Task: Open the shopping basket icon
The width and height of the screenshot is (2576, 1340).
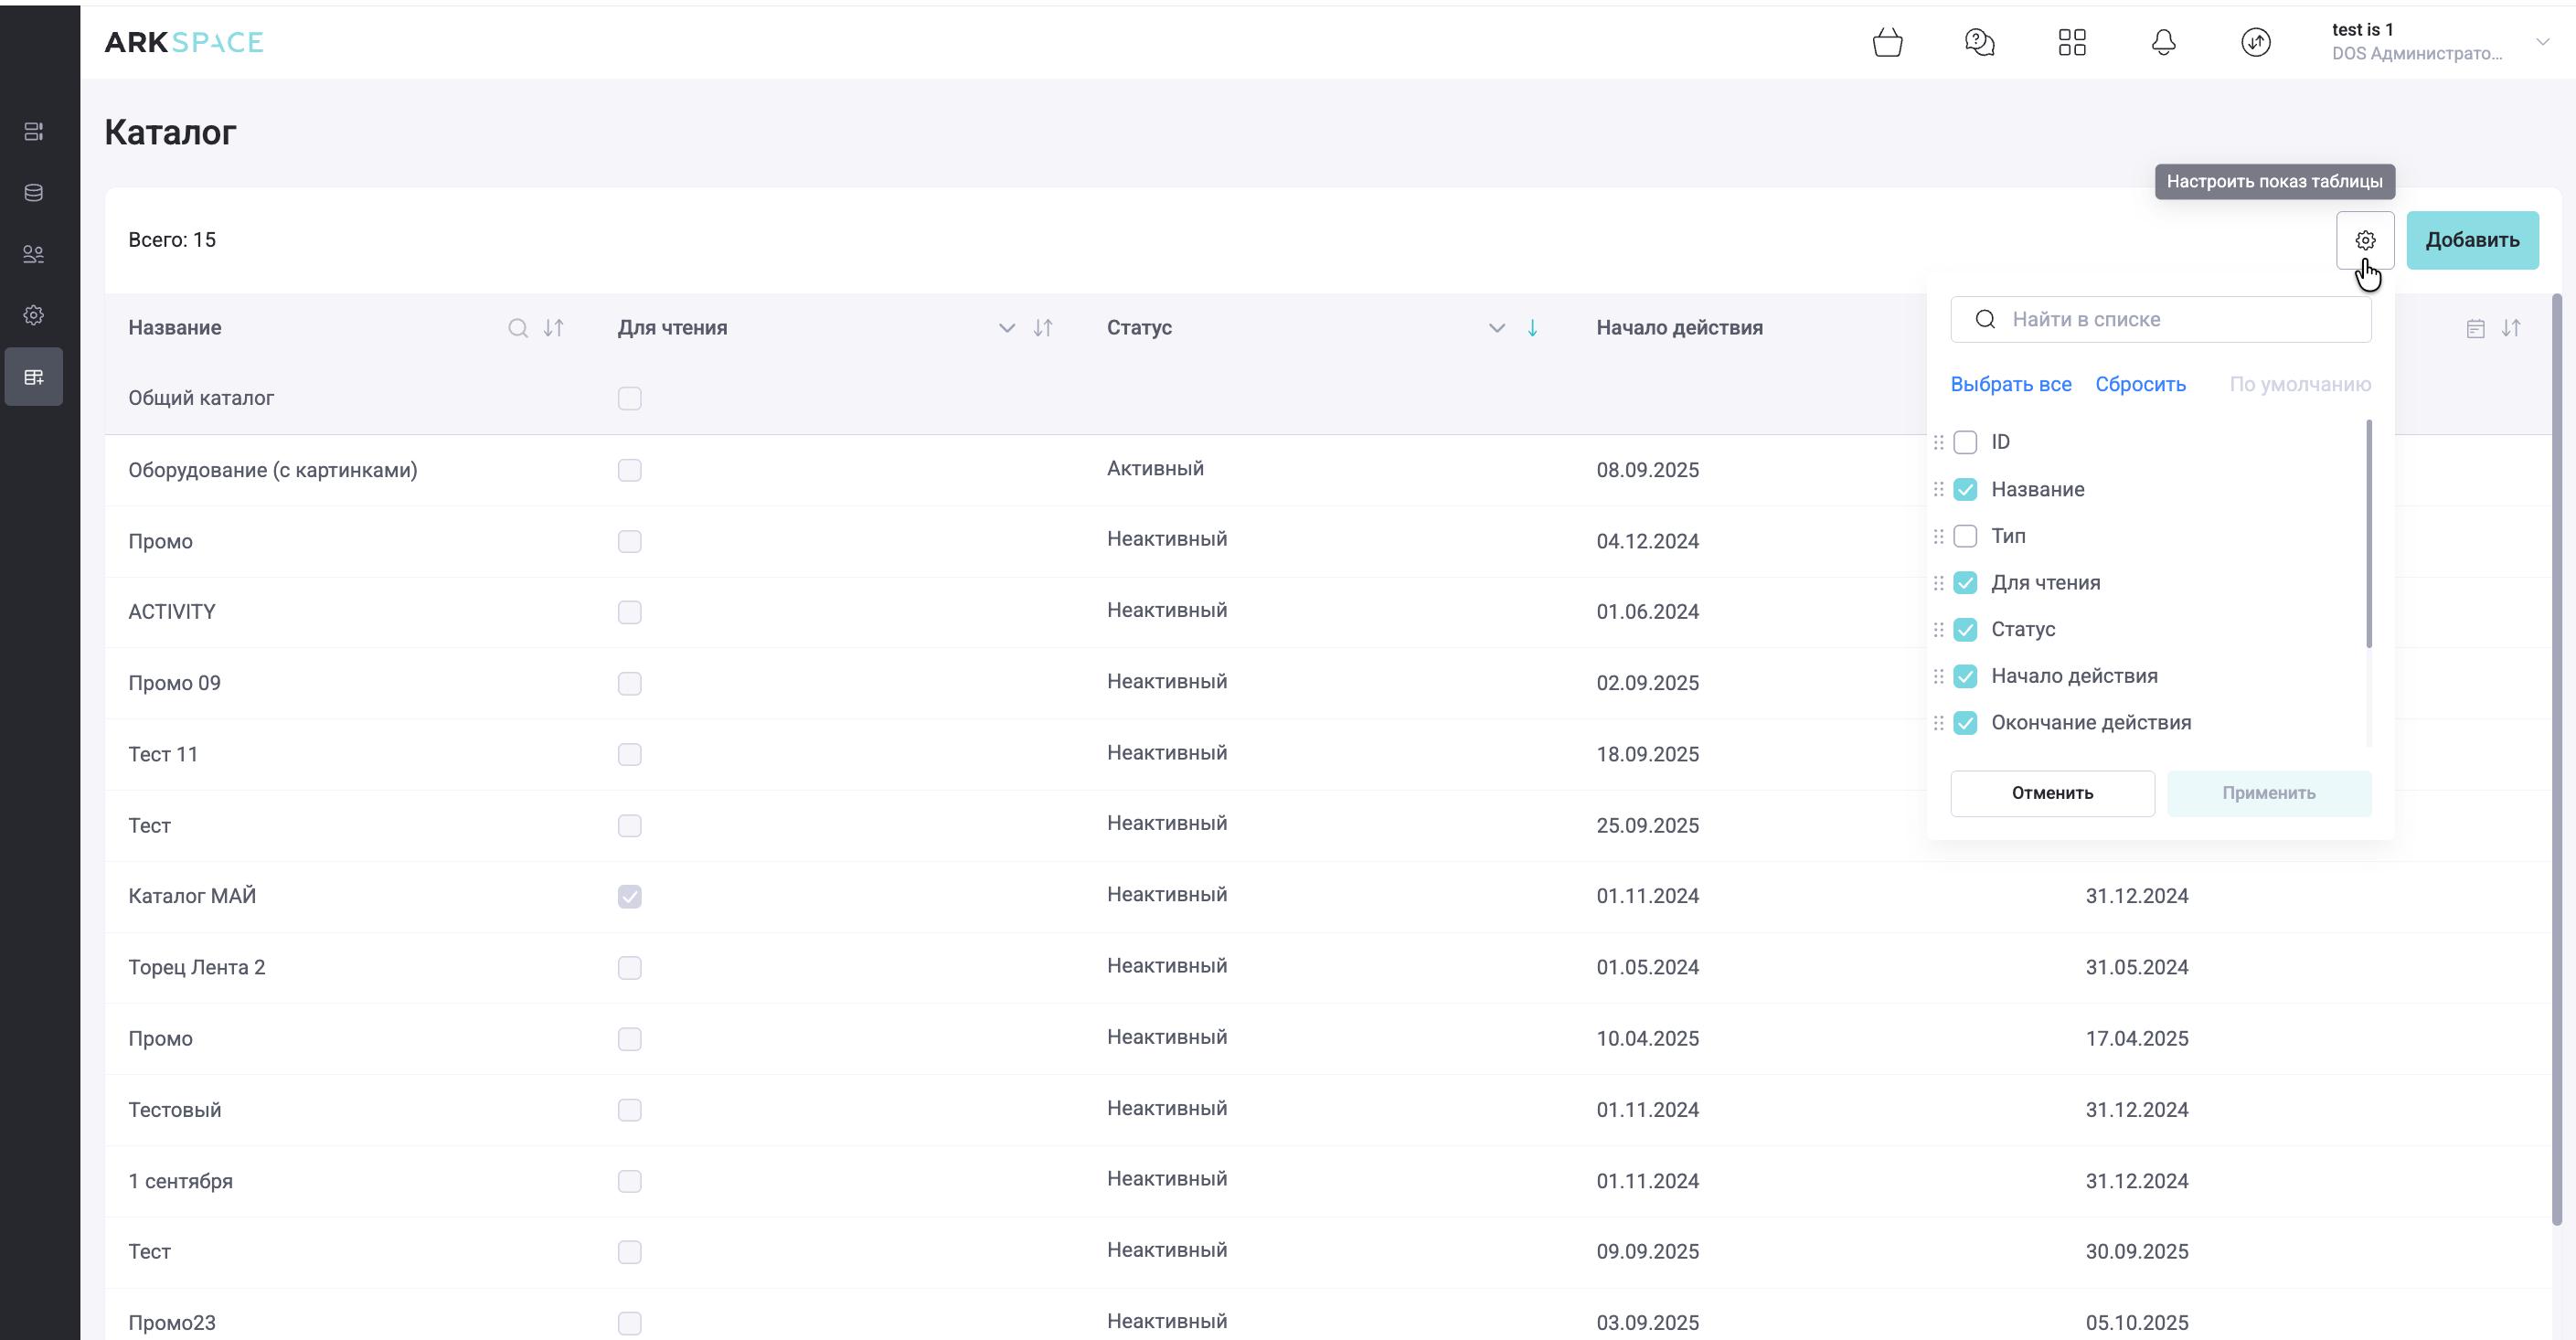Action: tap(1887, 42)
